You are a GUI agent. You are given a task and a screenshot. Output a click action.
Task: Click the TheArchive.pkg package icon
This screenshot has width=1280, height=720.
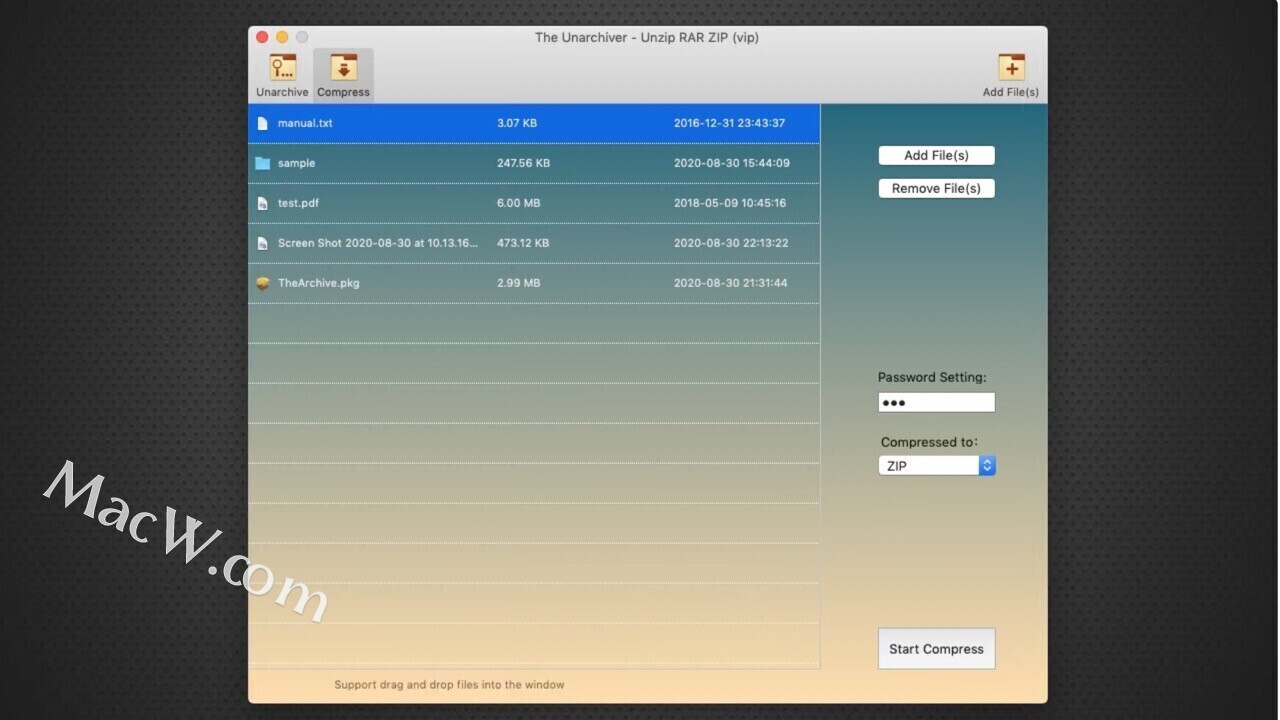click(263, 283)
